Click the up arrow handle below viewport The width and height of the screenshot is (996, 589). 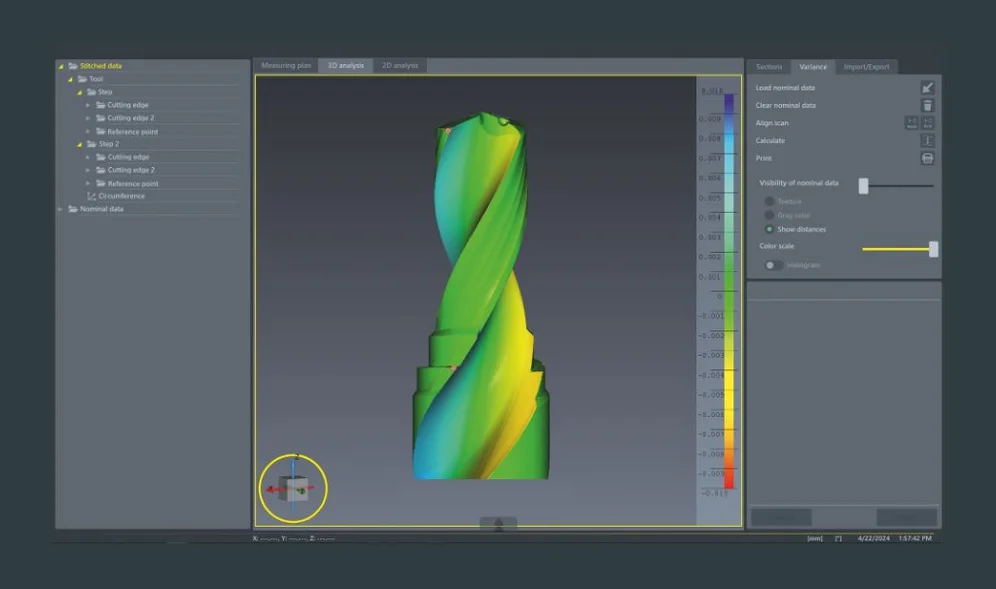point(498,523)
